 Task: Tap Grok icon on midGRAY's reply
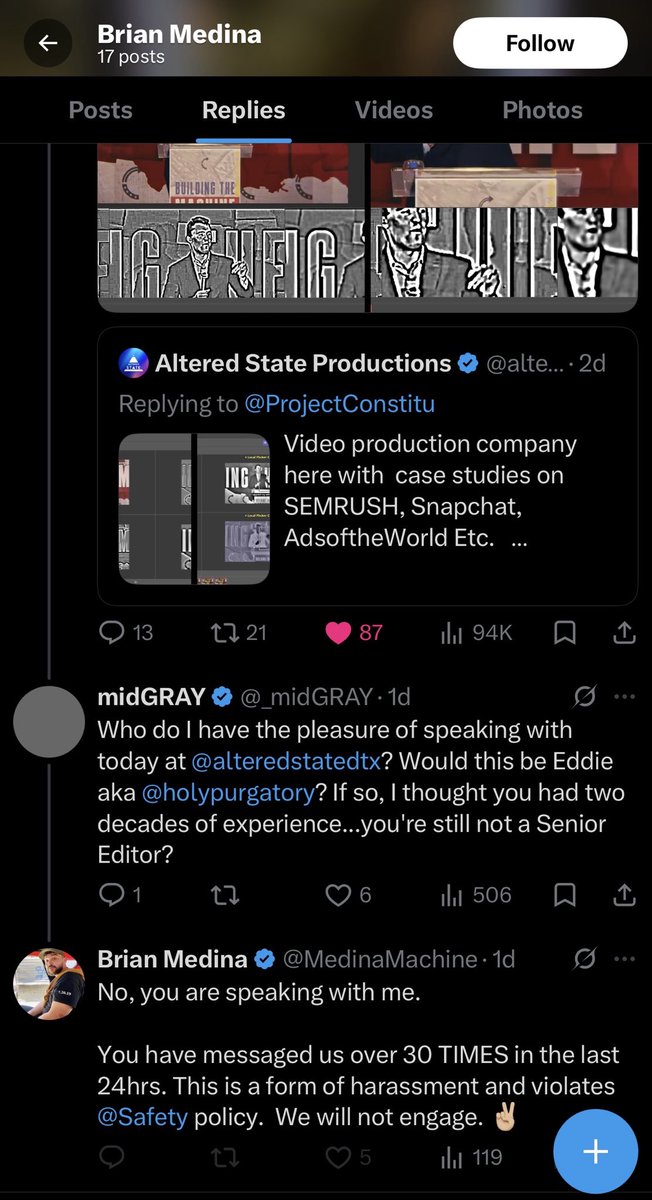pos(585,696)
